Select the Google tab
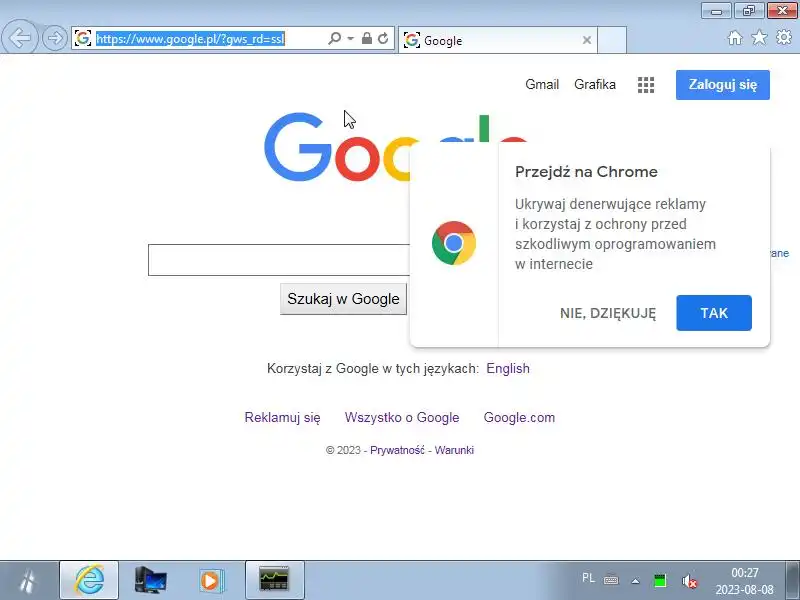Screen dimensions: 800x600 click(497, 40)
